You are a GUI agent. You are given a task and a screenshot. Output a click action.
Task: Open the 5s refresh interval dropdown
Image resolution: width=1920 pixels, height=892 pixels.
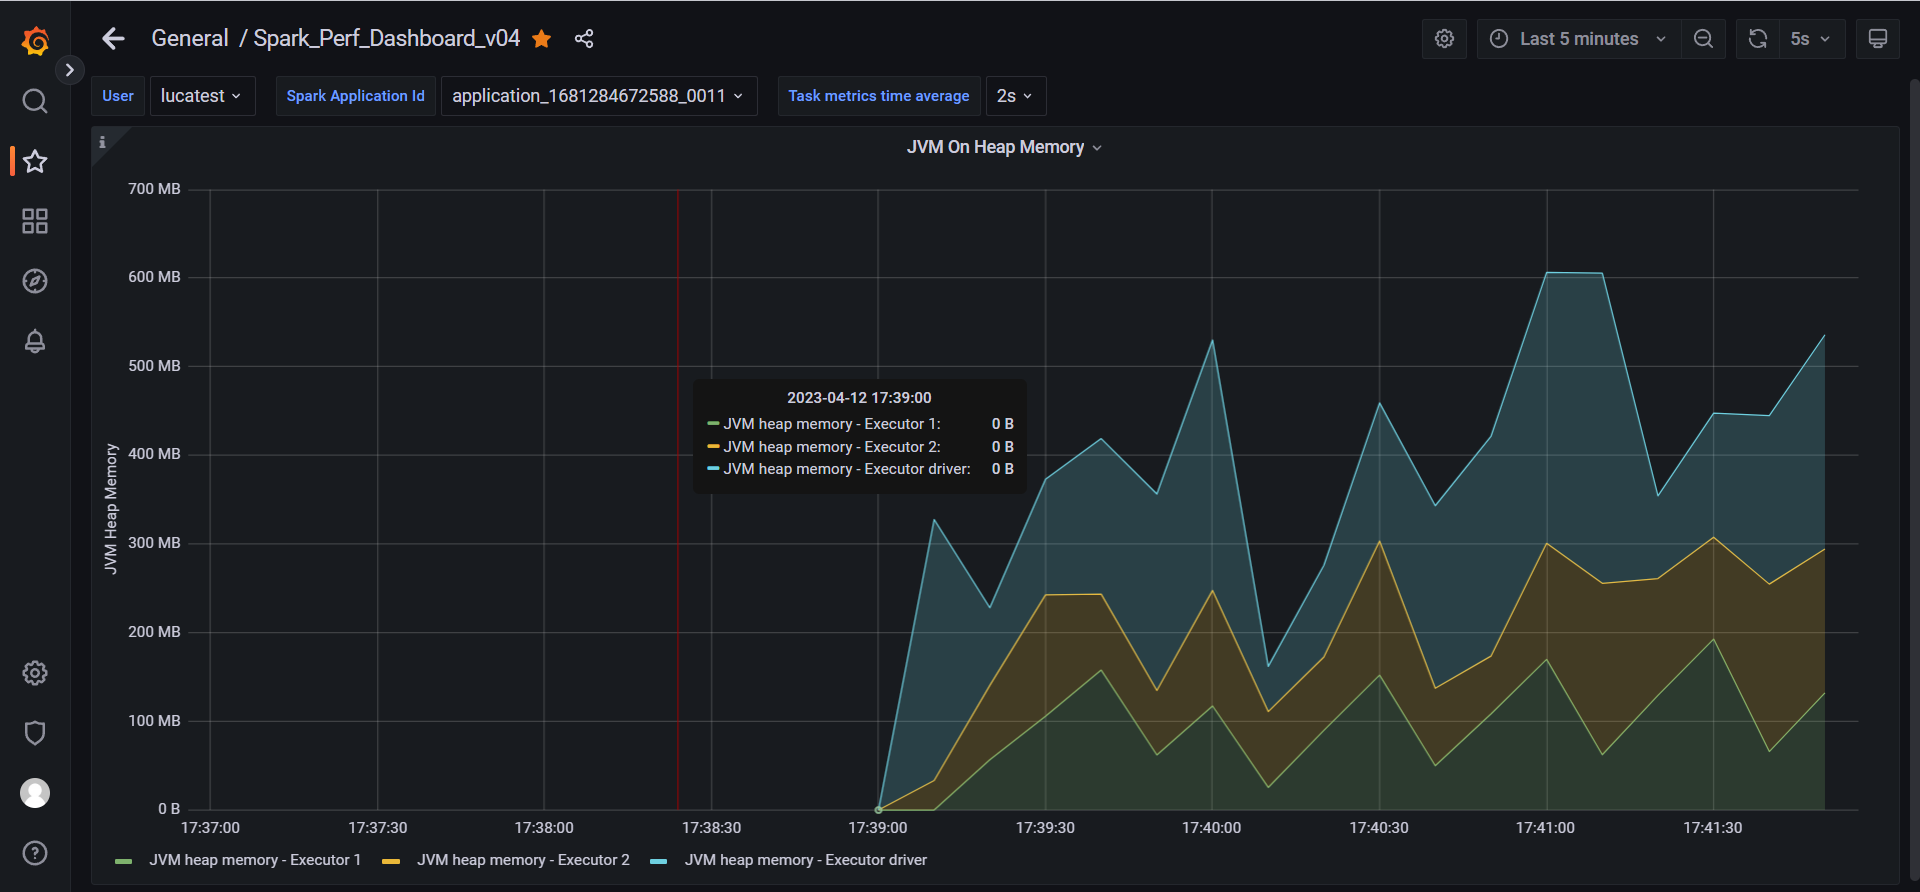pos(1811,39)
